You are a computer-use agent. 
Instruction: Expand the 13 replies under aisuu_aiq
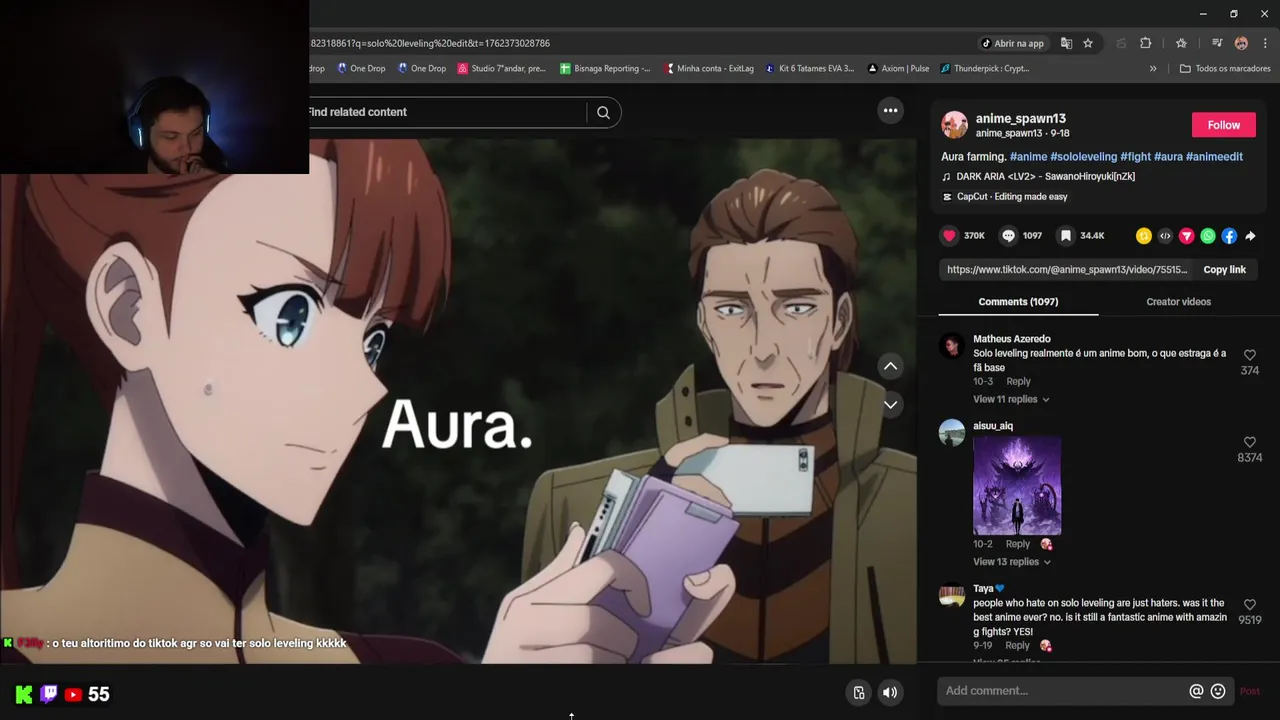[x=1012, y=562]
